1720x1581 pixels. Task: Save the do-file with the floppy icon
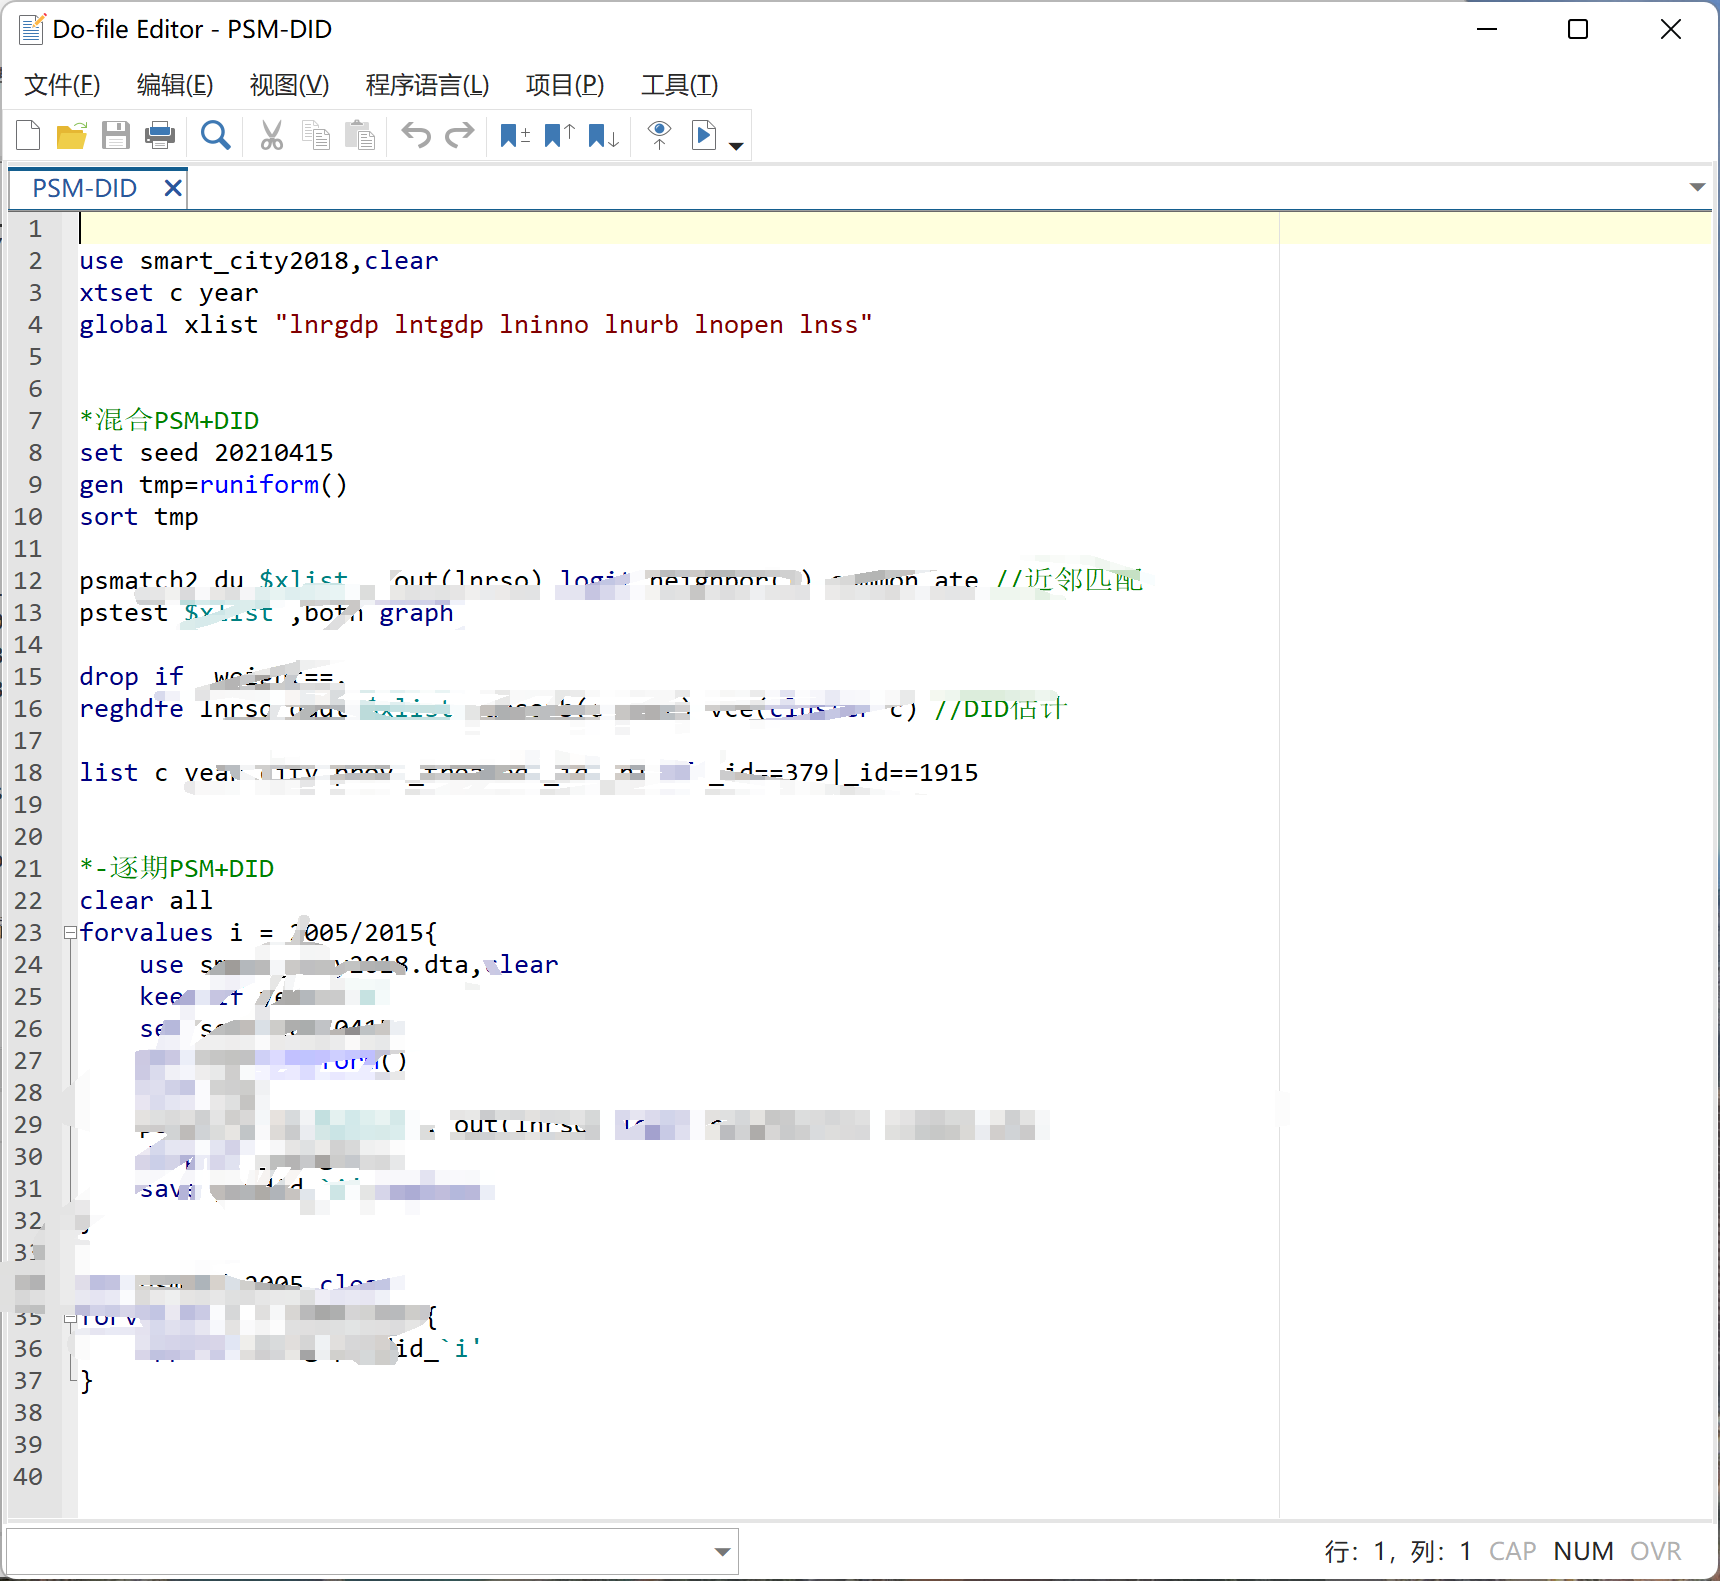tap(116, 135)
